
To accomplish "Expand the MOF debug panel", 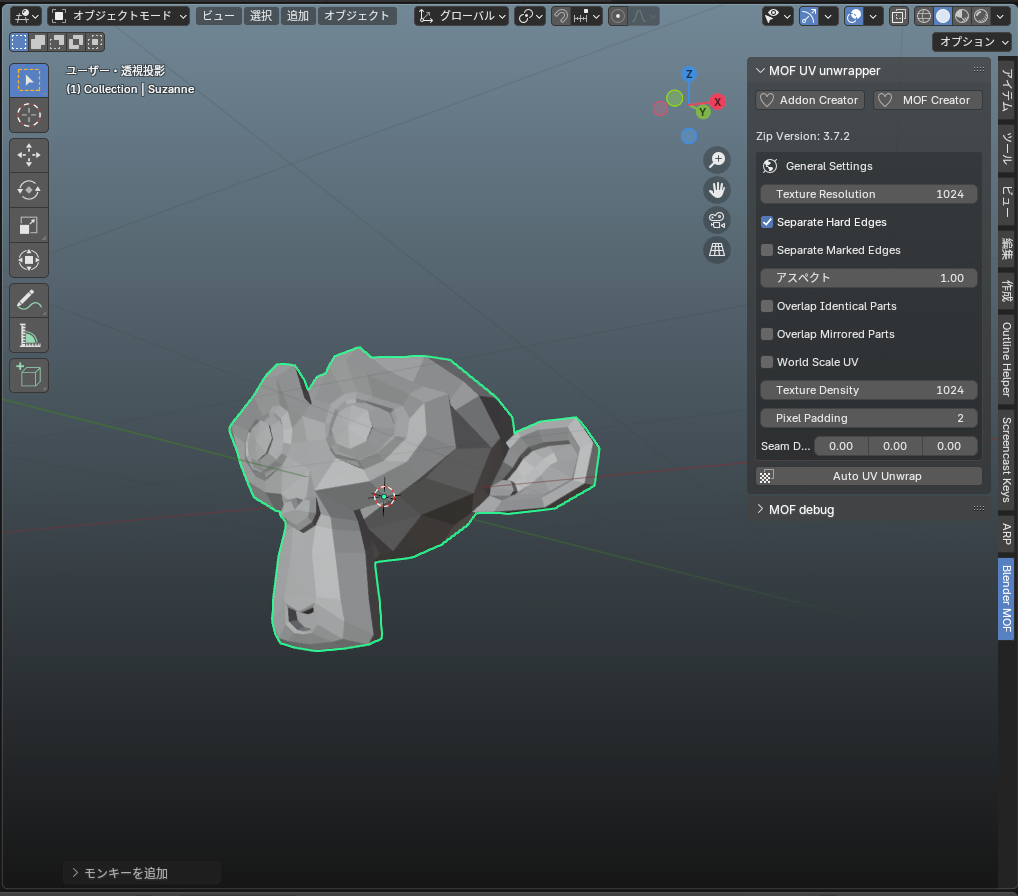I will [x=760, y=509].
